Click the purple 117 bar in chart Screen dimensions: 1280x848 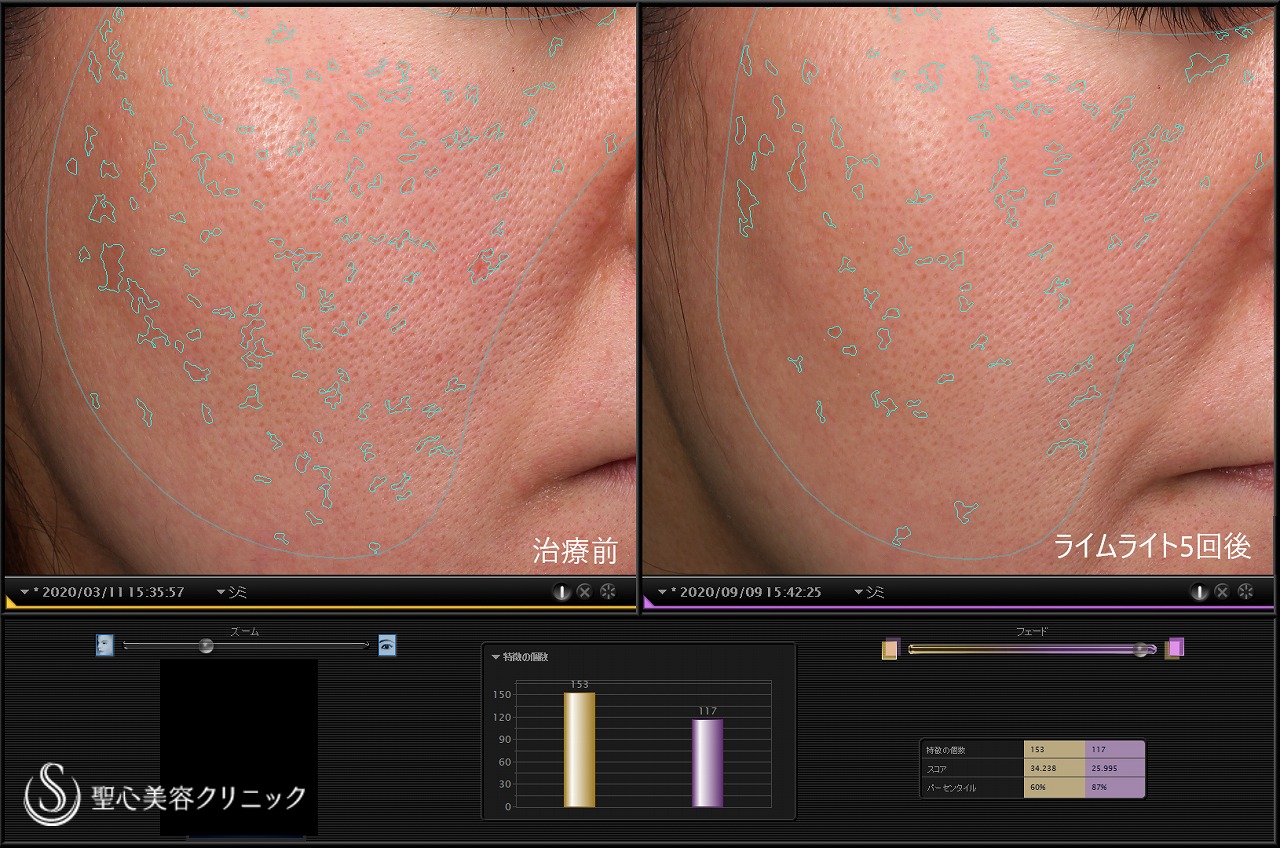point(707,762)
